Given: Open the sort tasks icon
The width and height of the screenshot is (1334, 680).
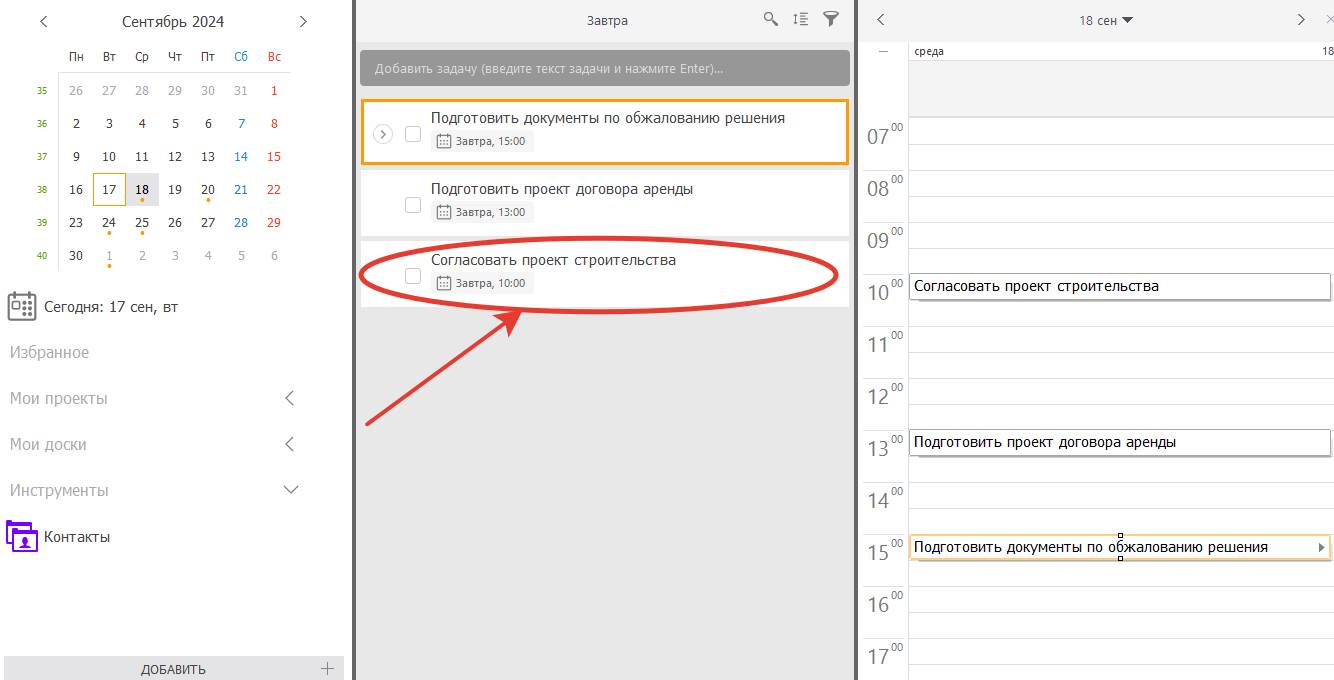Looking at the screenshot, I should pos(800,19).
